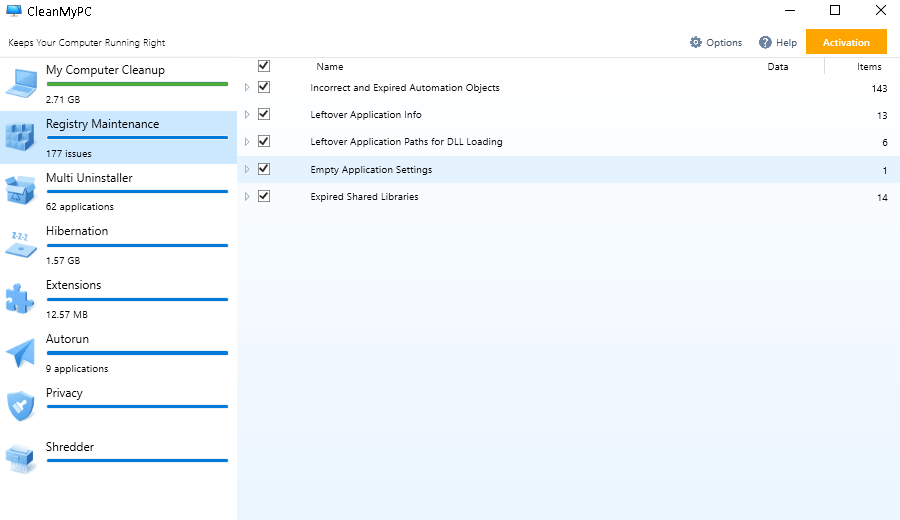
Task: Click the Multi Uninstaller box icon
Action: coord(20,190)
